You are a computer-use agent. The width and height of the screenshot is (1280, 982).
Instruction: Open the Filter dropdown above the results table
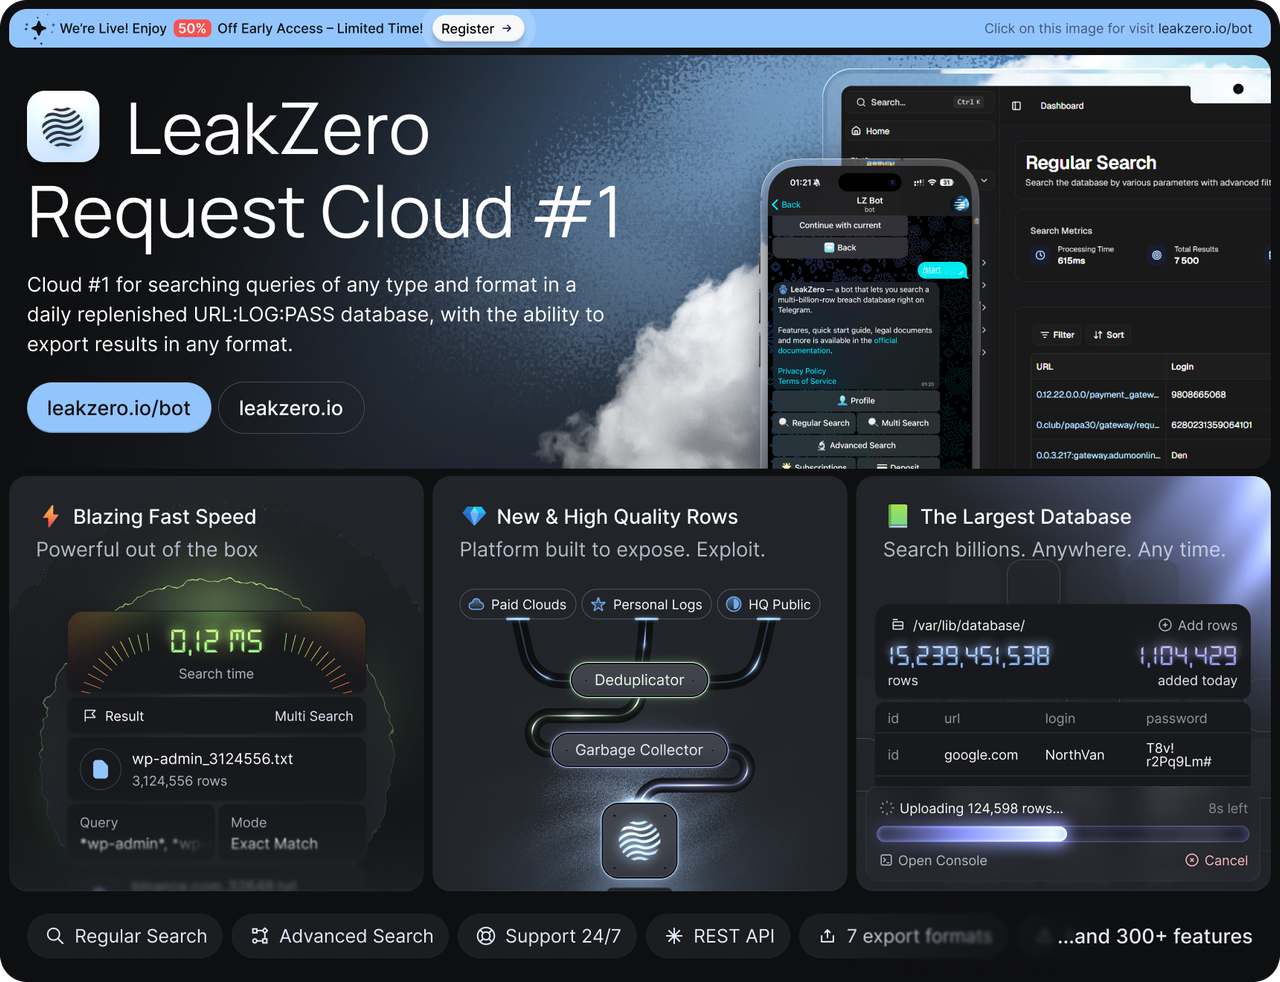pyautogui.click(x=1057, y=335)
